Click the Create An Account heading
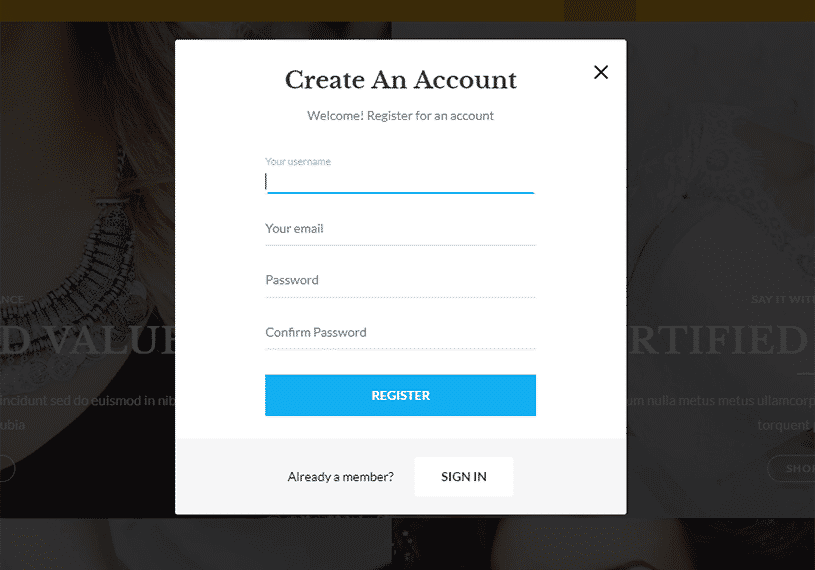Image resolution: width=815 pixels, height=570 pixels. coord(401,80)
